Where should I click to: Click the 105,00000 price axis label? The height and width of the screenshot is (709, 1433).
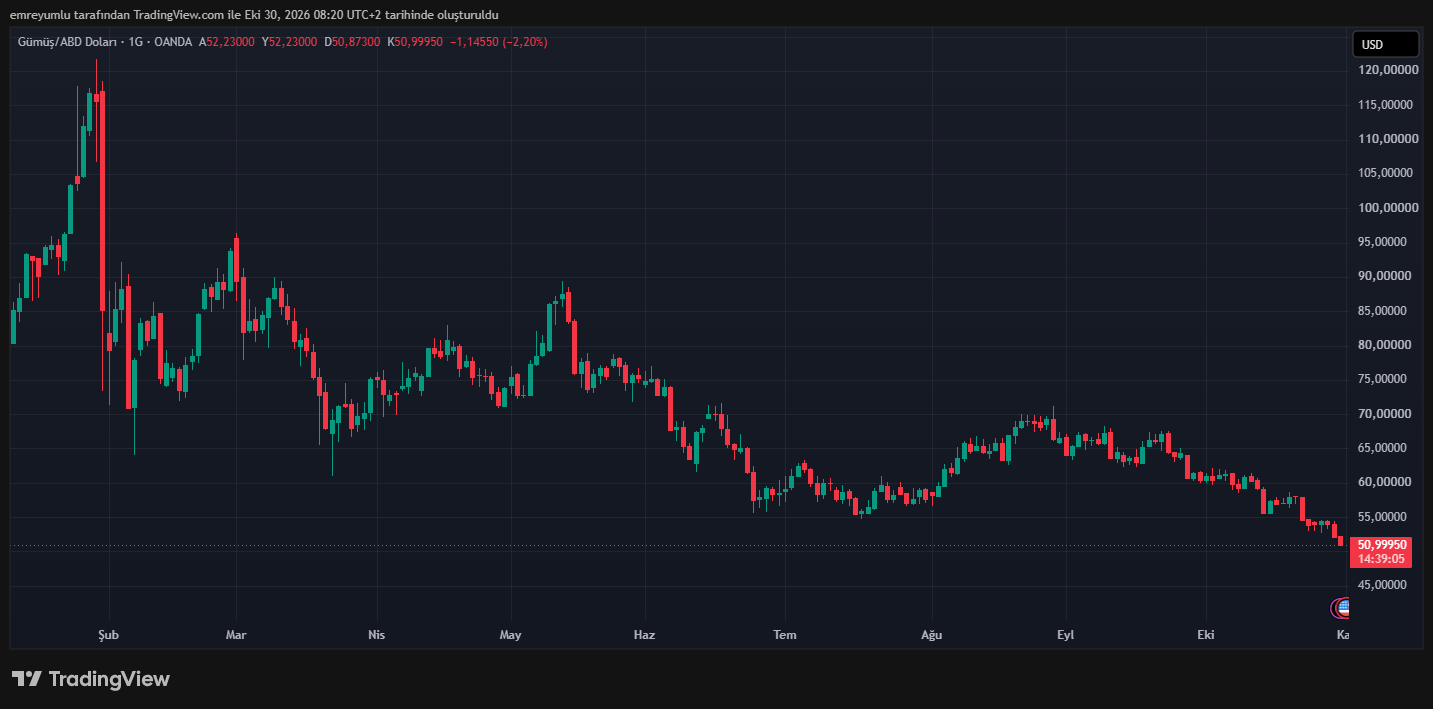tap(1384, 173)
